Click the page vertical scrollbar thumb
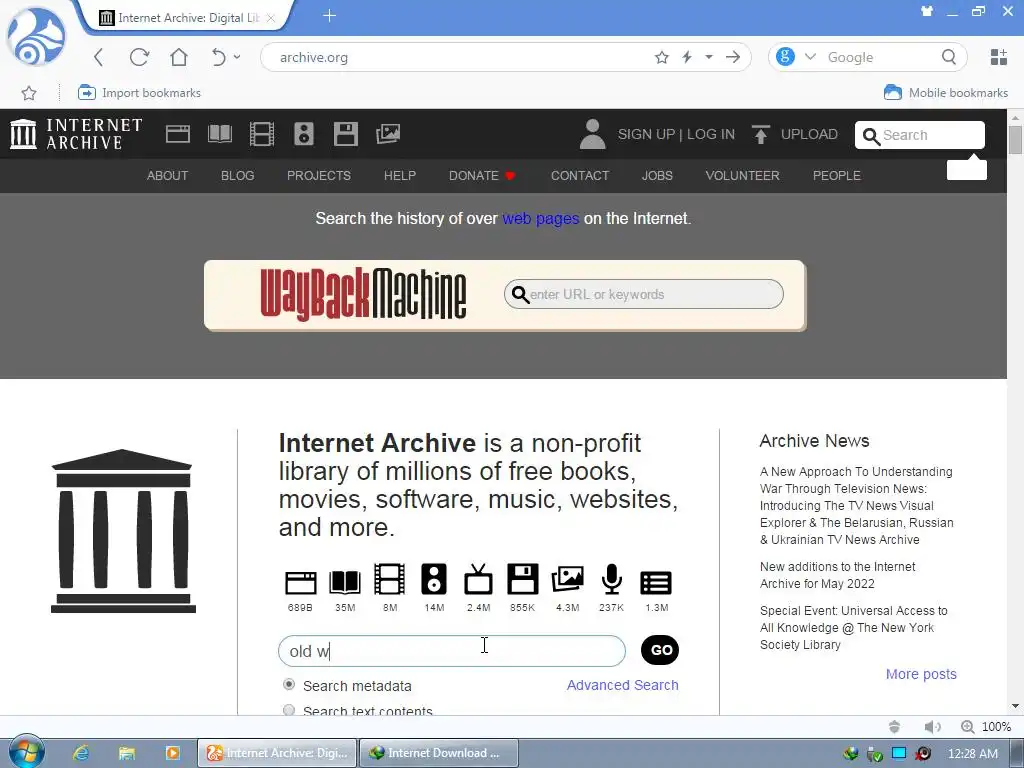Viewport: 1024px width, 768px height. coord(1015,140)
